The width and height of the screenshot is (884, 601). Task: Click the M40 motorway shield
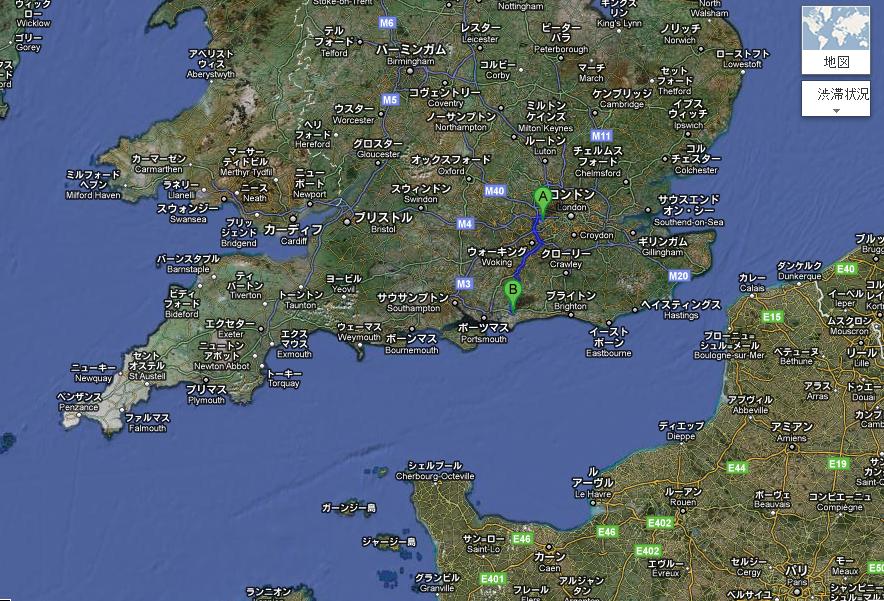pyautogui.click(x=494, y=191)
